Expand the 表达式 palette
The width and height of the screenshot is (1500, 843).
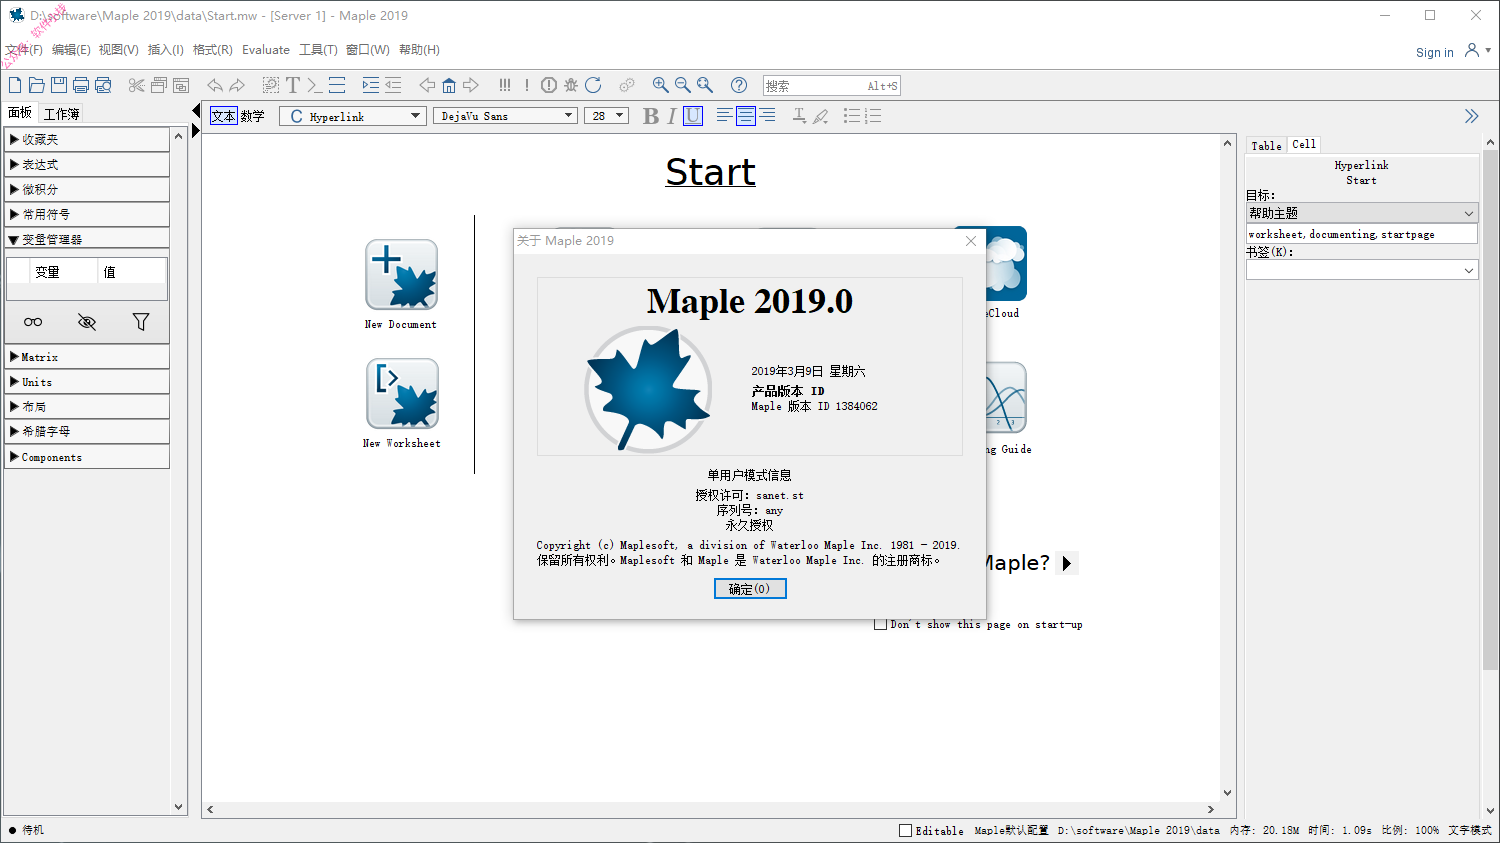click(x=87, y=164)
